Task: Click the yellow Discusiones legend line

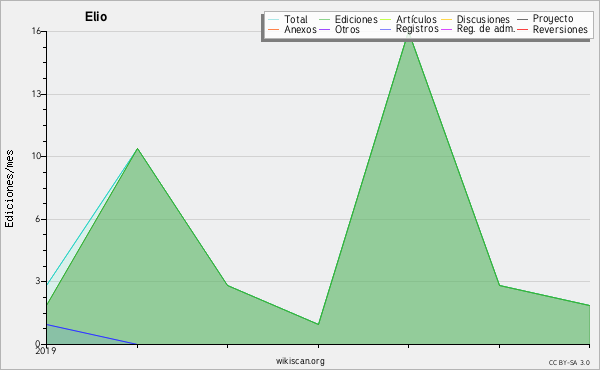Action: (447, 19)
